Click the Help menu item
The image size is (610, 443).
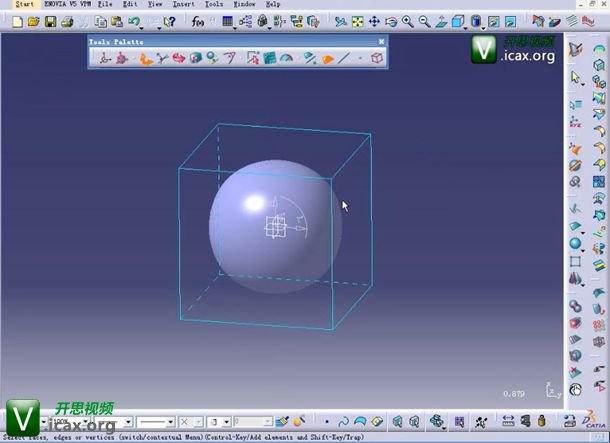[273, 5]
